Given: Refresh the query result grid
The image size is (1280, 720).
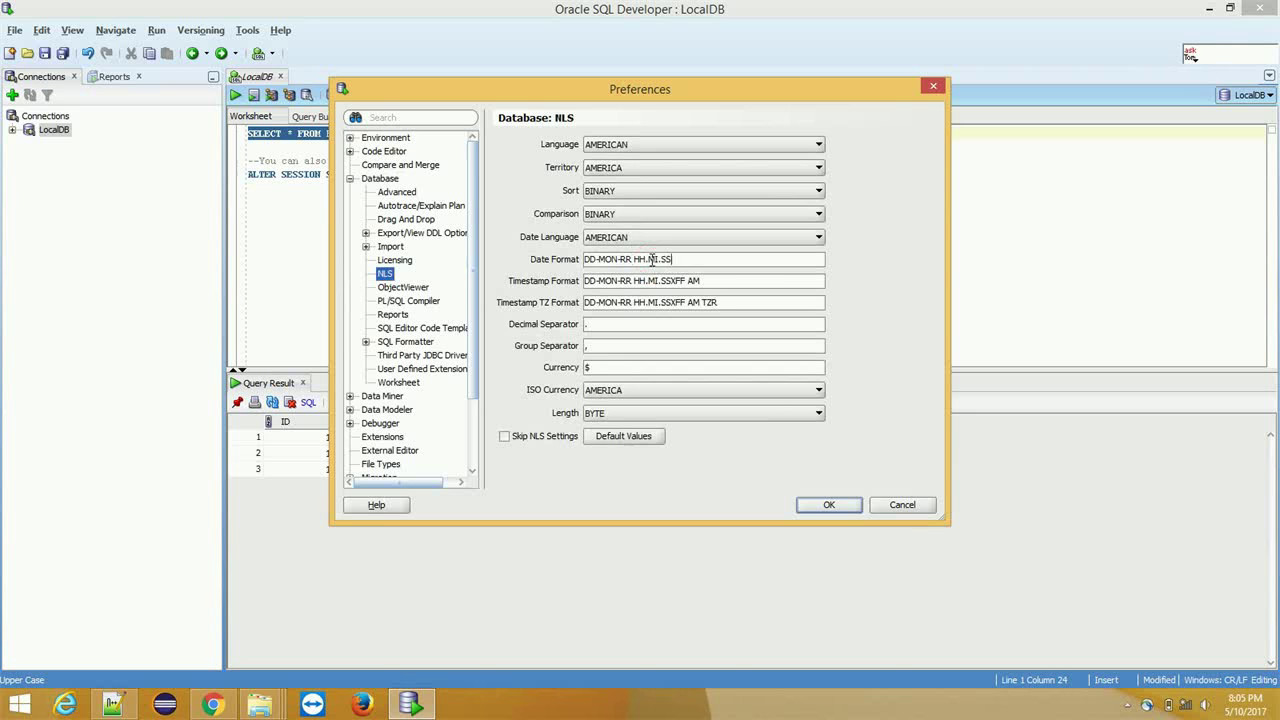Looking at the screenshot, I should (x=272, y=402).
